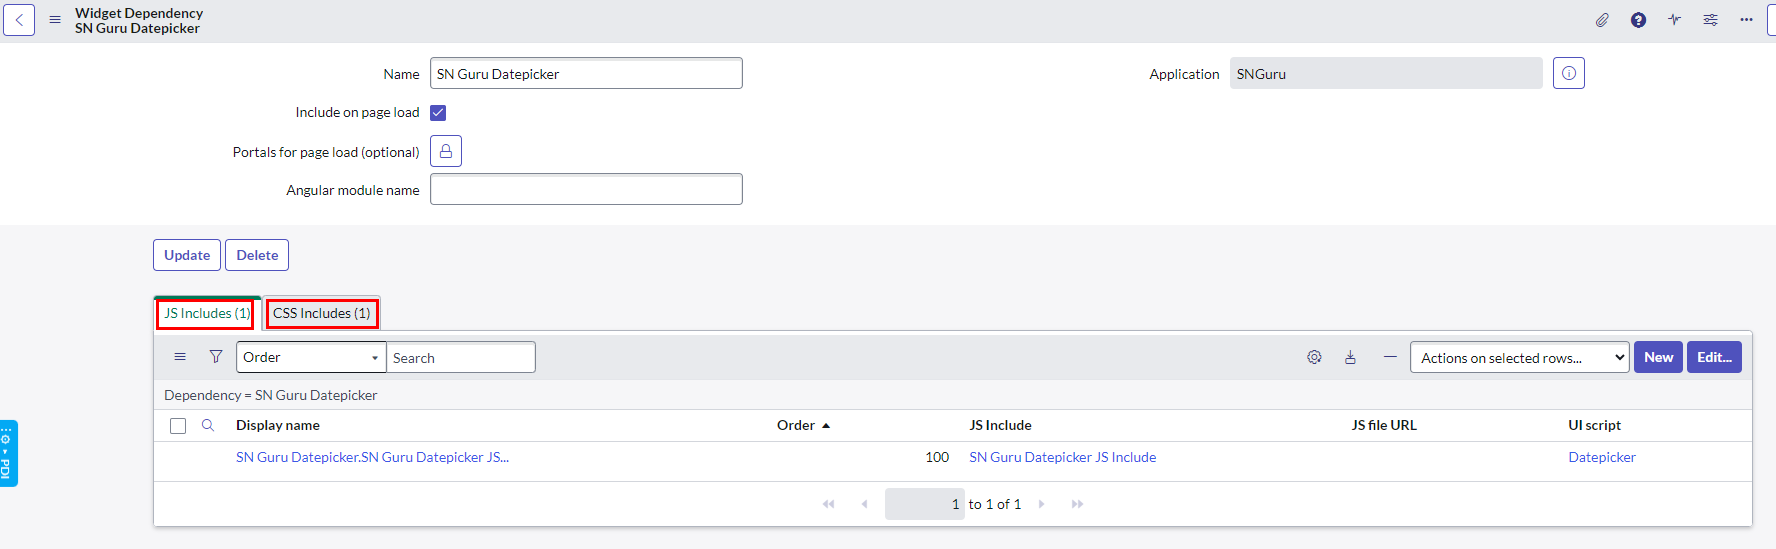Unlock the Portals for page load field
Image resolution: width=1776 pixels, height=549 pixels.
tap(446, 151)
